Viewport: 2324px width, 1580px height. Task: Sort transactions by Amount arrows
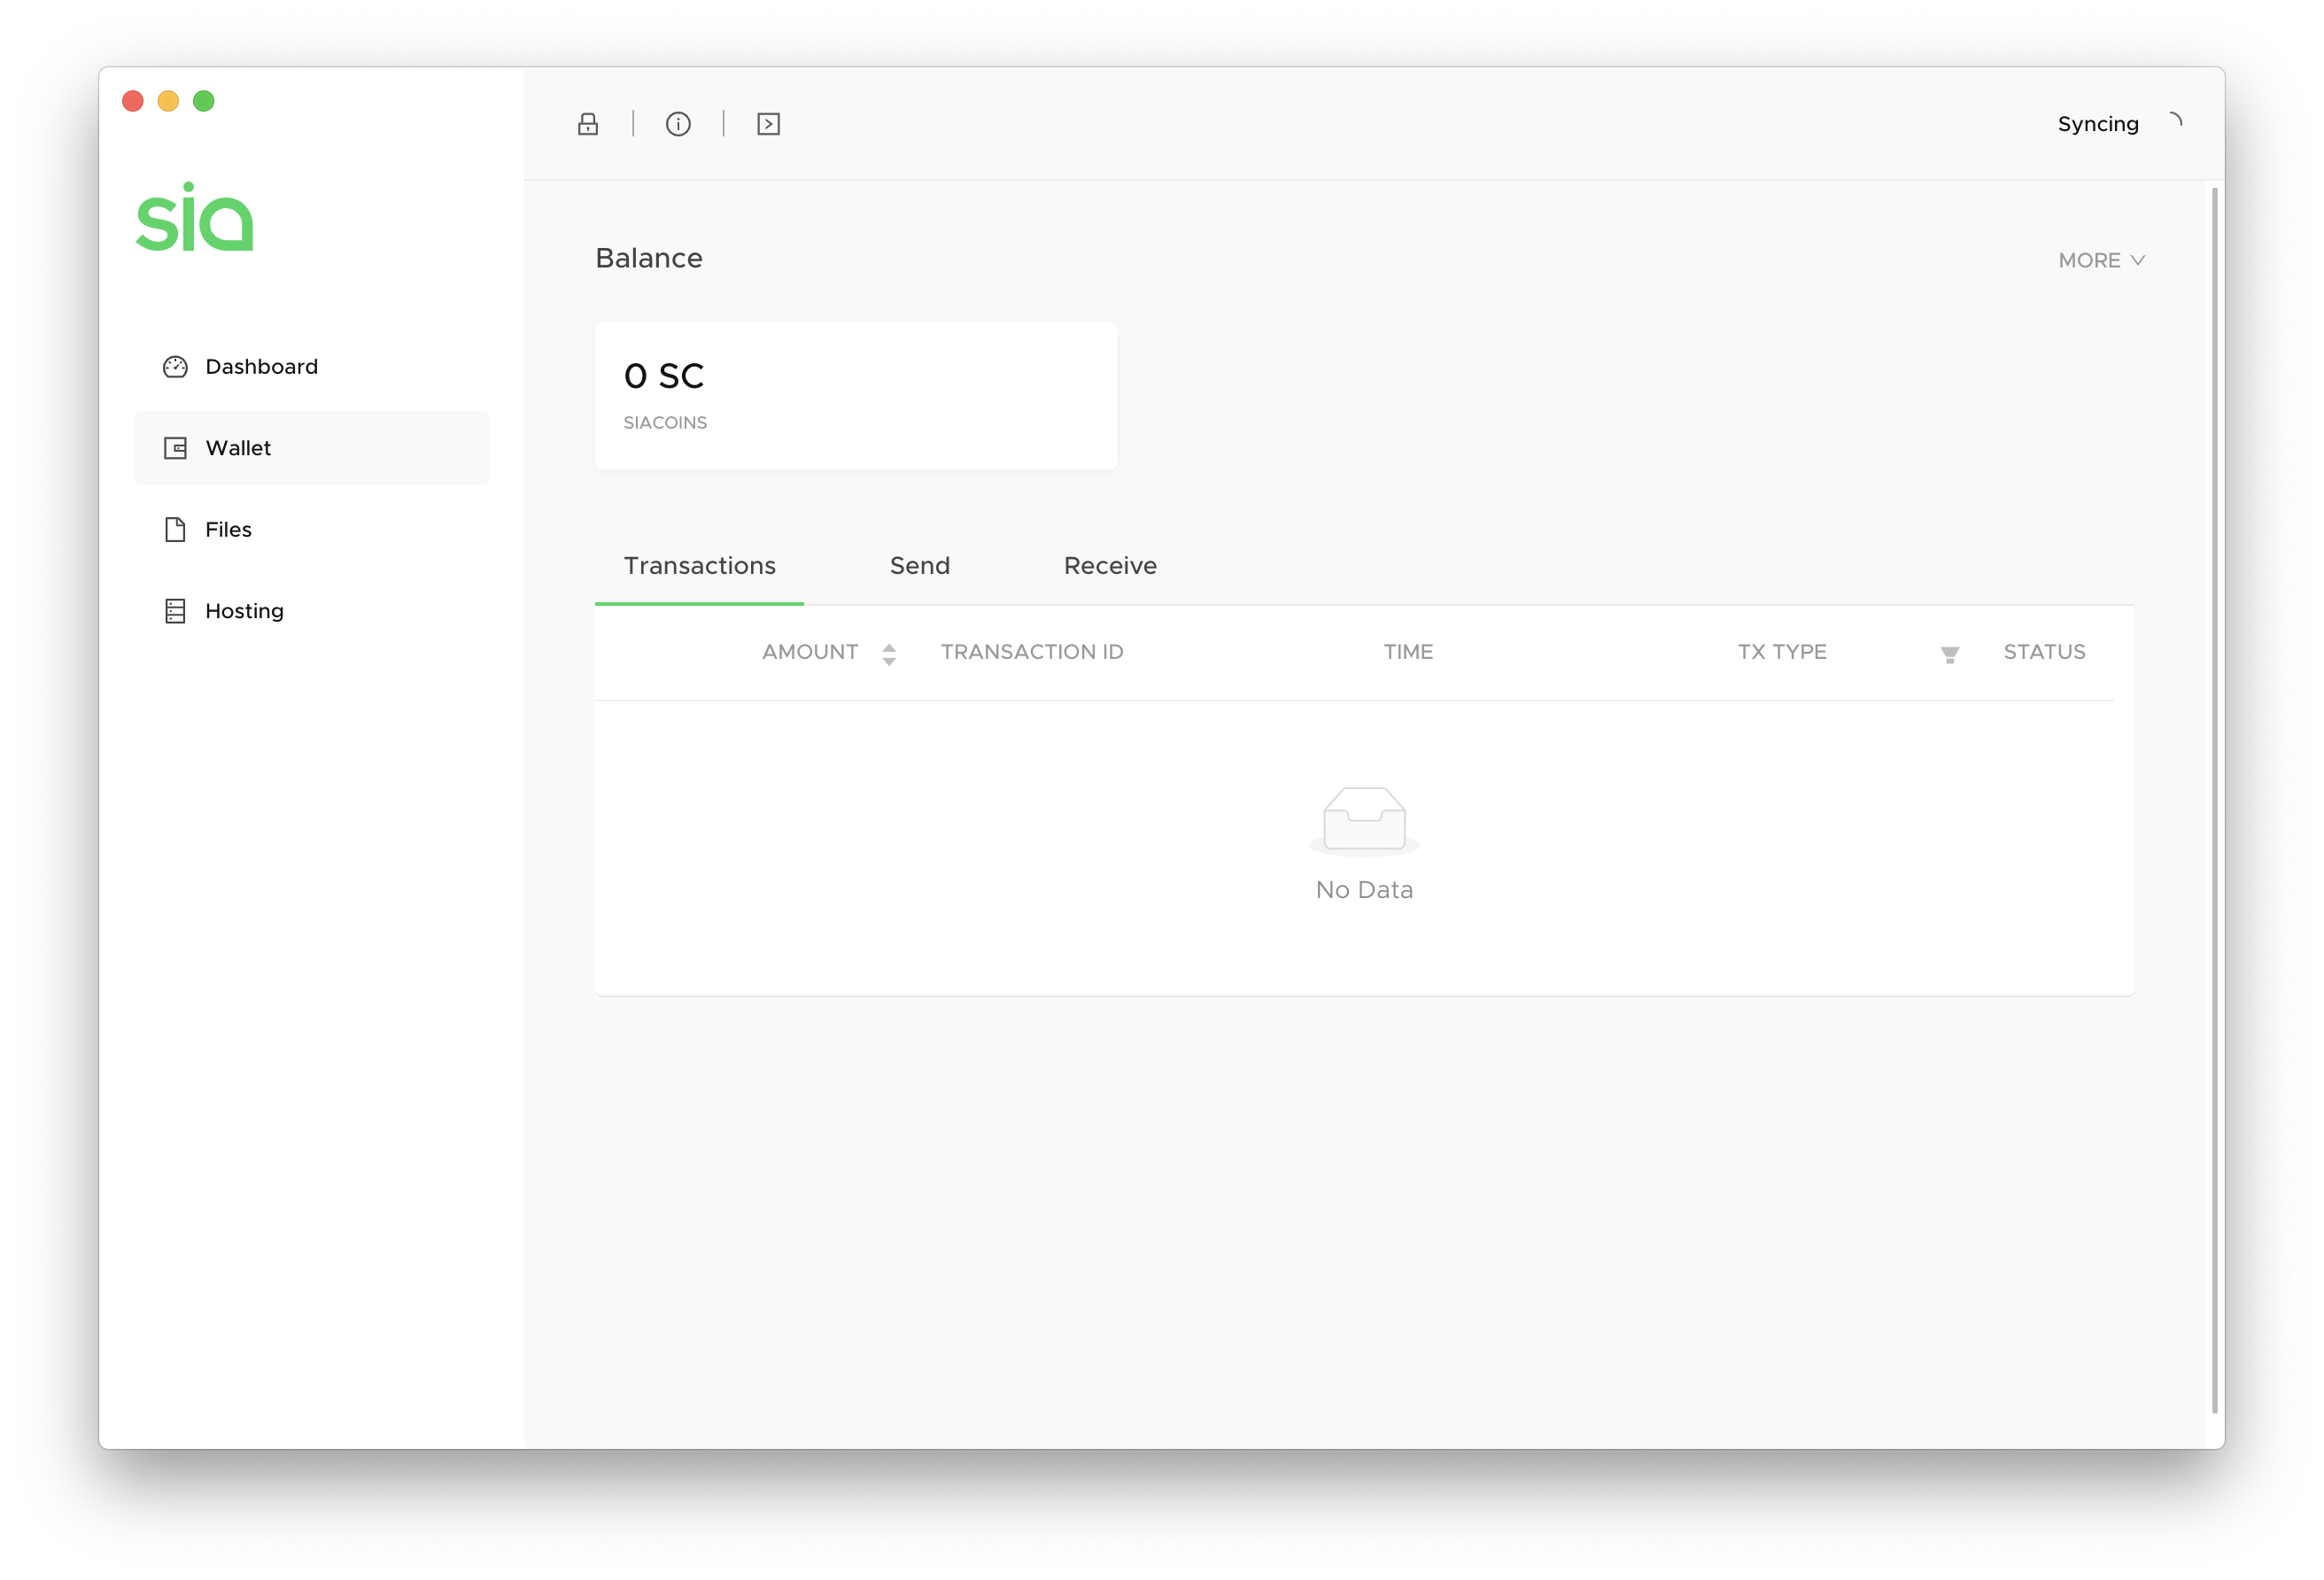(889, 654)
